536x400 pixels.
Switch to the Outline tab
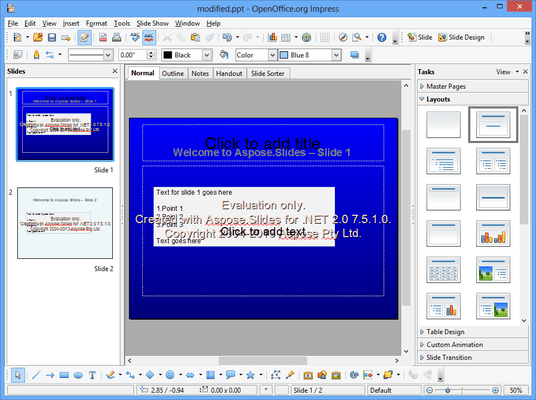pos(173,73)
